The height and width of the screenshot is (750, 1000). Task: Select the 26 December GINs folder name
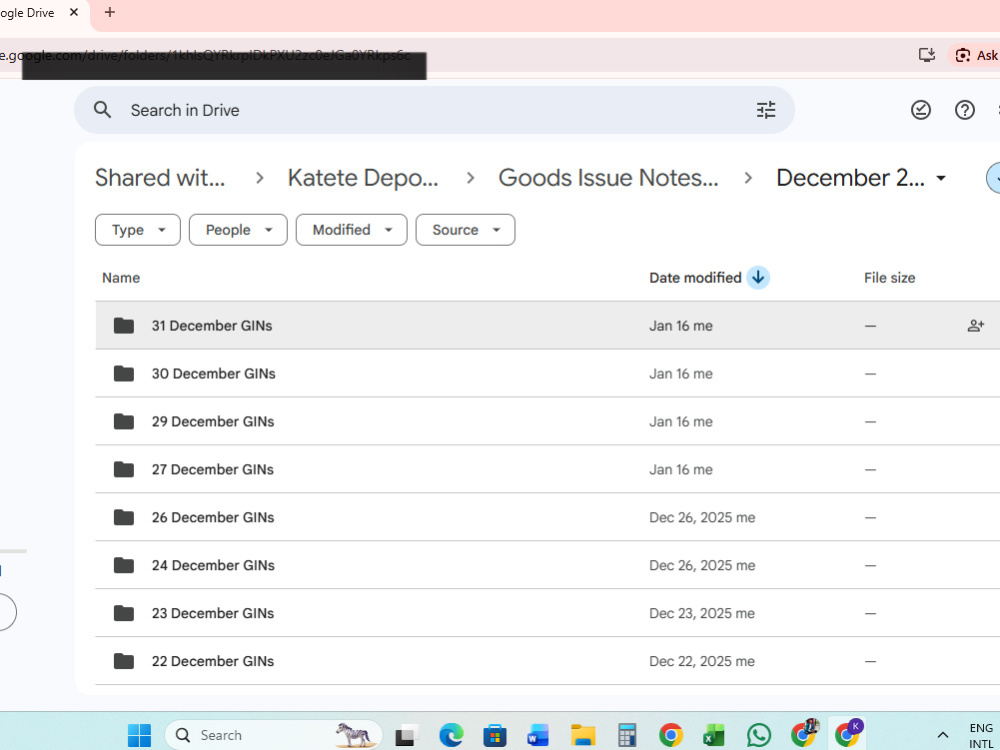pos(213,517)
